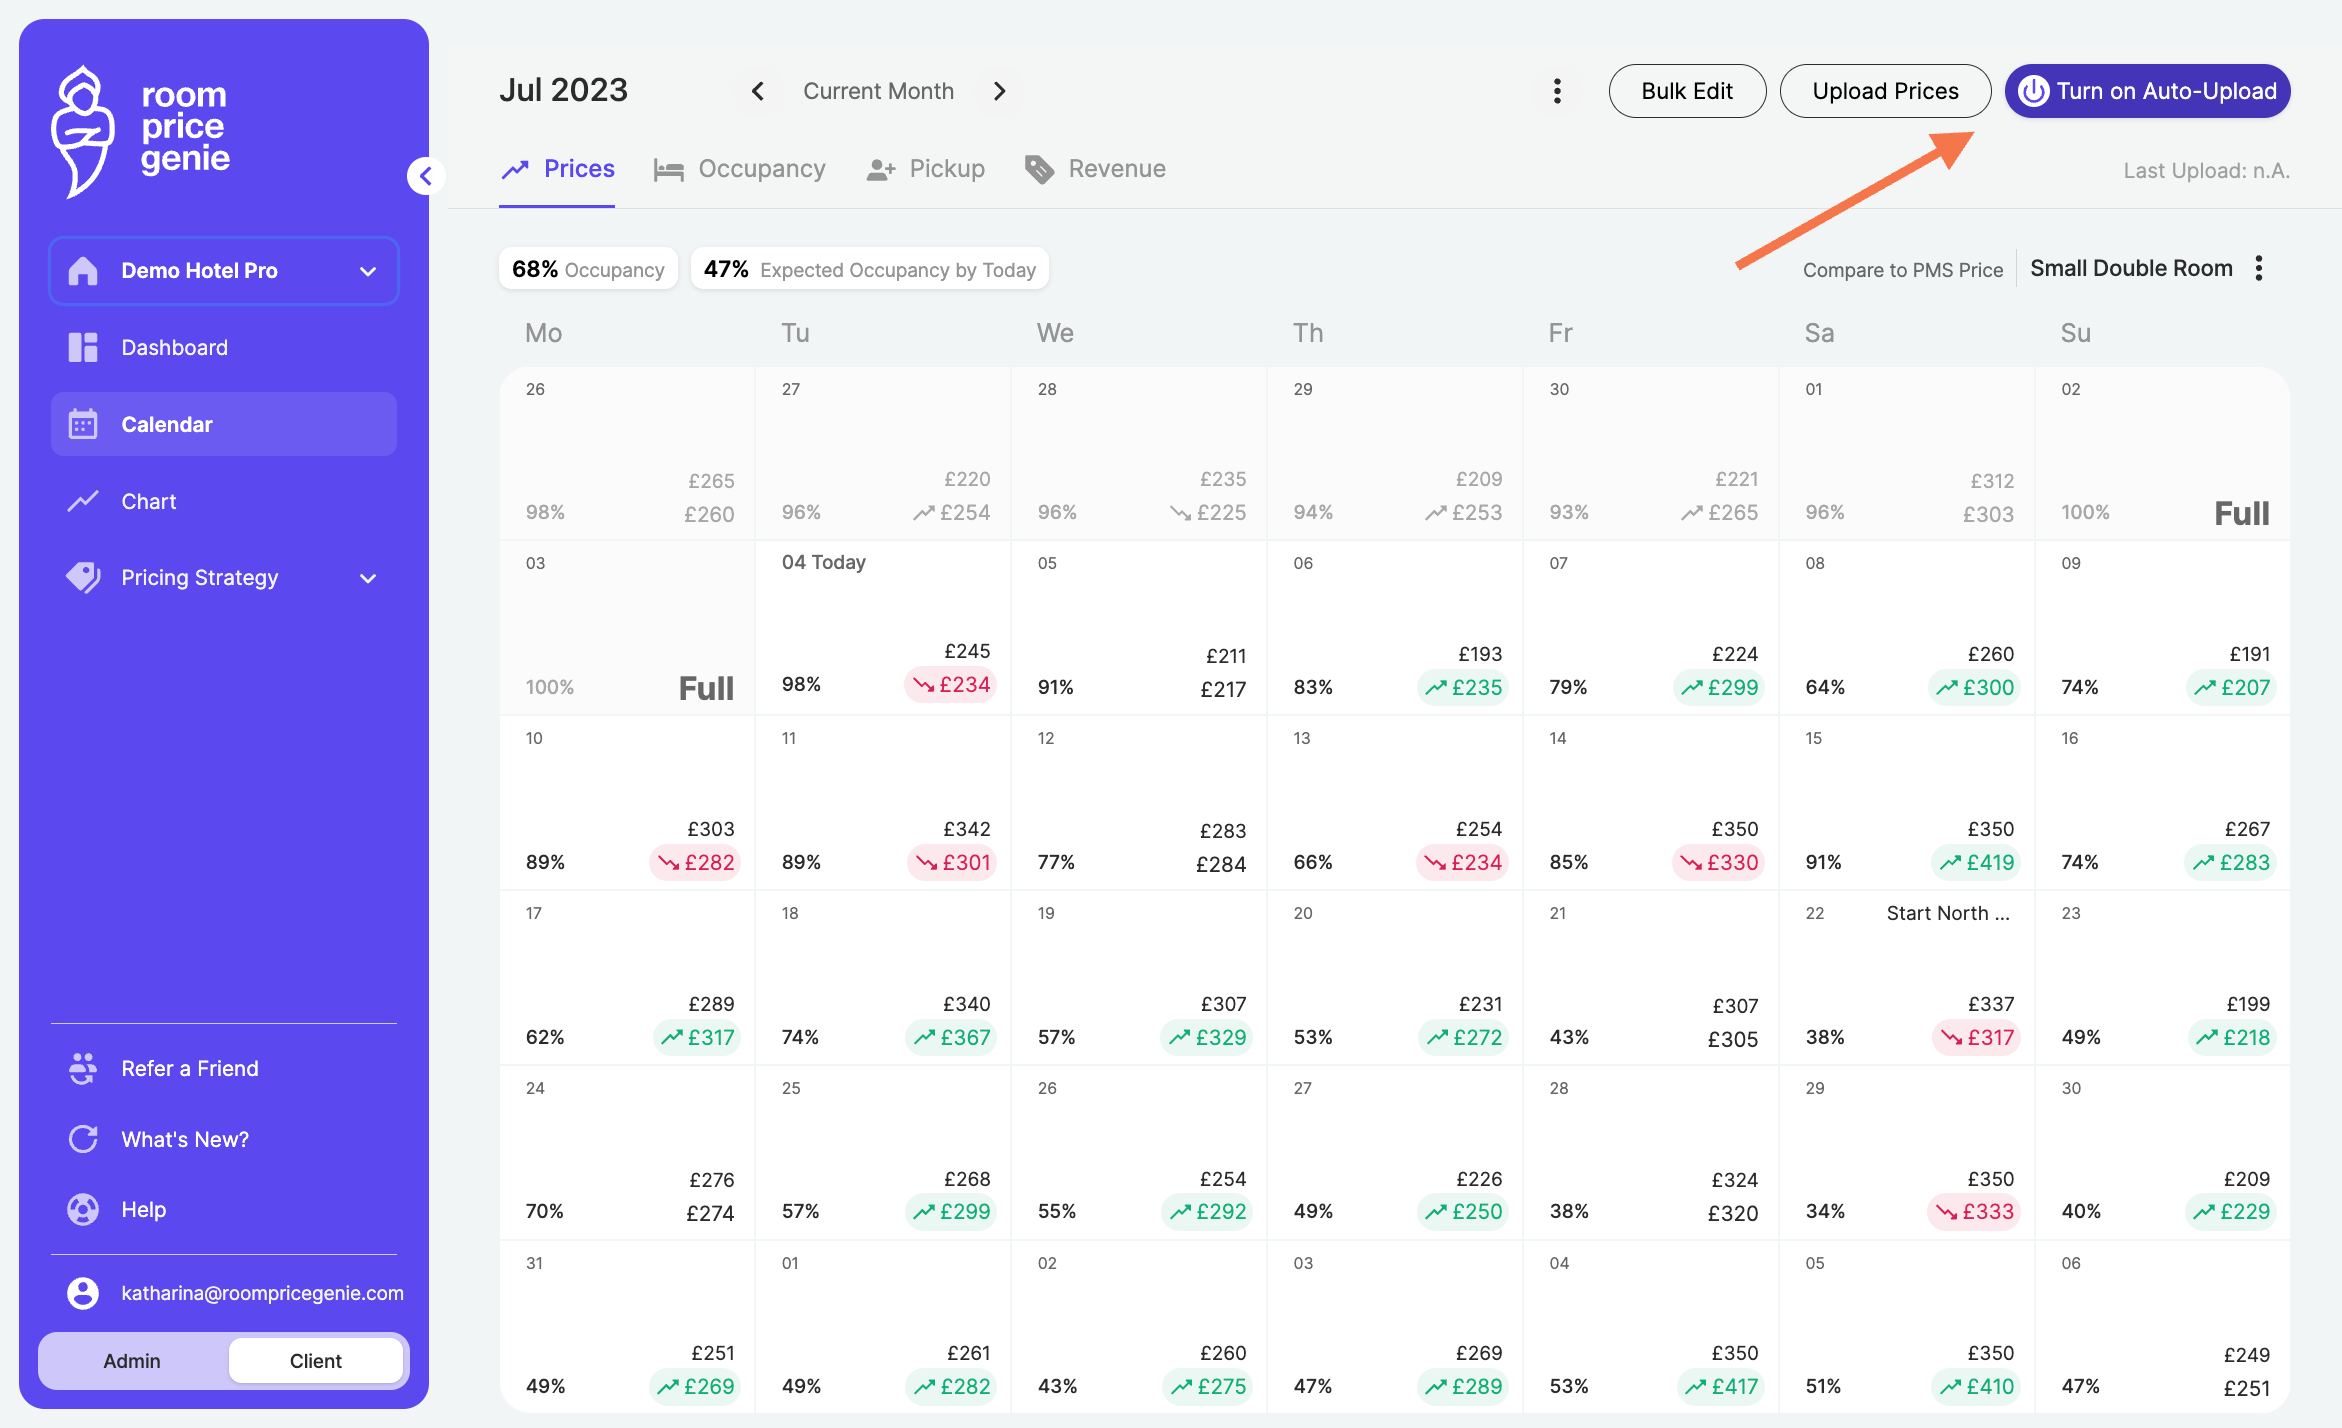Switch to the Pickup tab
This screenshot has width=2342, height=1428.
pos(925,169)
